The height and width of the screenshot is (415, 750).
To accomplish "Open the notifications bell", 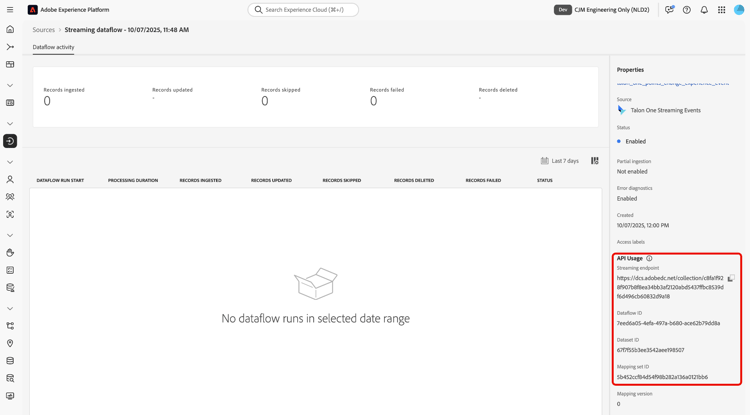I will 704,10.
